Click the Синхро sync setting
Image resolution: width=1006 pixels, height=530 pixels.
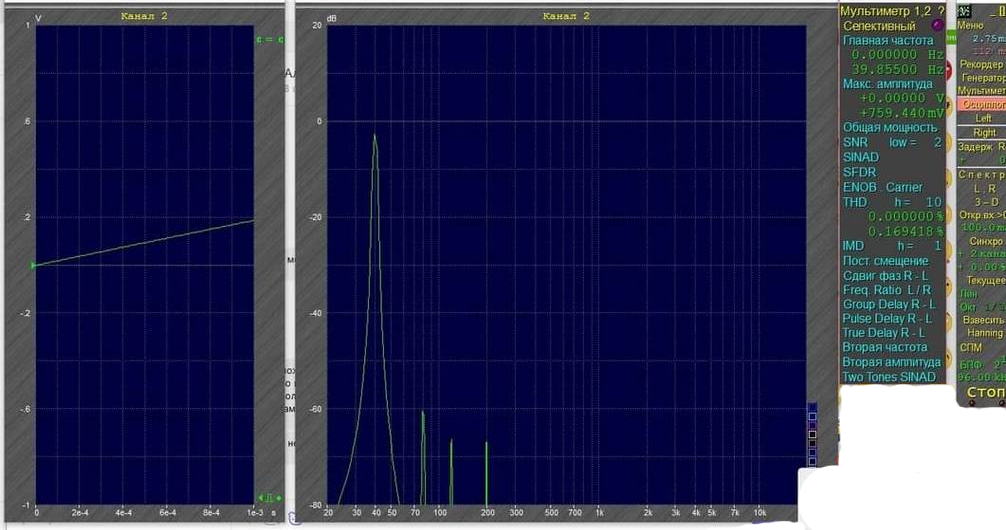click(986, 241)
